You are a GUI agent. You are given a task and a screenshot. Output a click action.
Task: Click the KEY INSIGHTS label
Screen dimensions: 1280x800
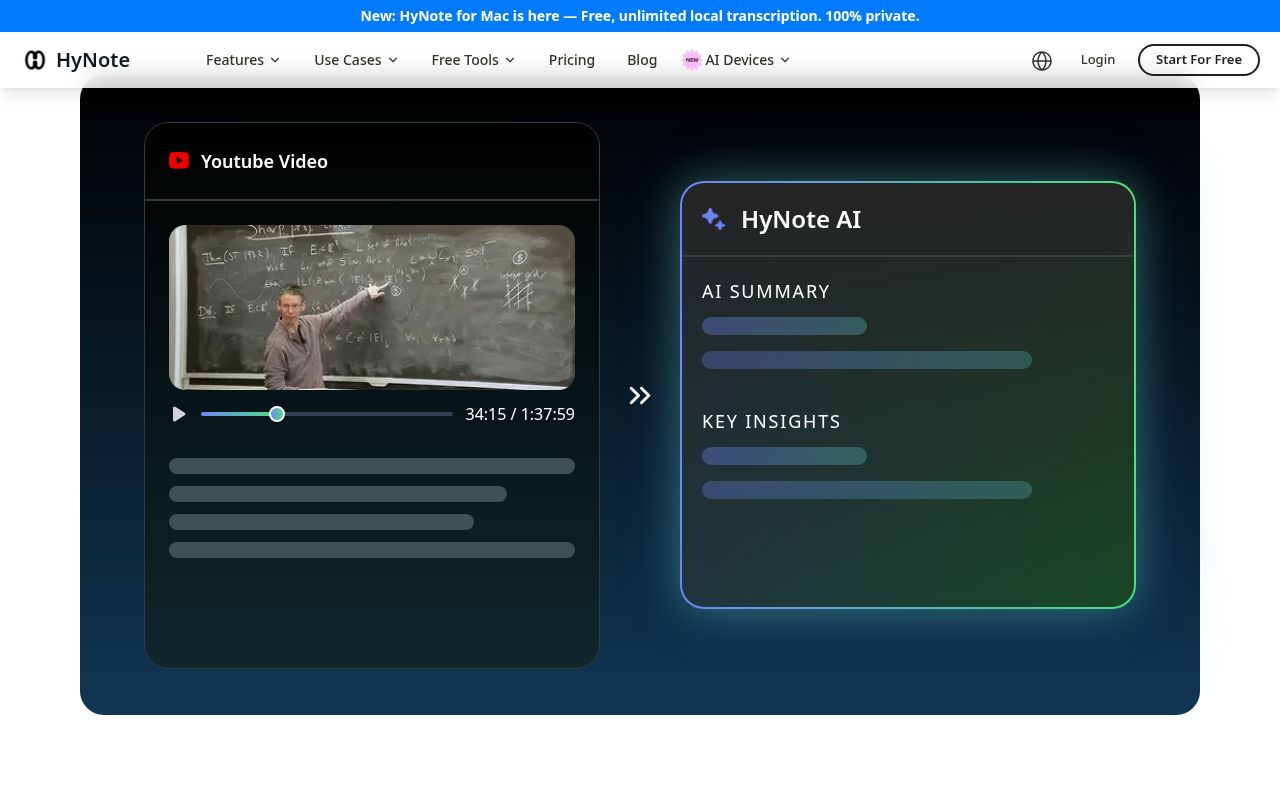pos(771,421)
